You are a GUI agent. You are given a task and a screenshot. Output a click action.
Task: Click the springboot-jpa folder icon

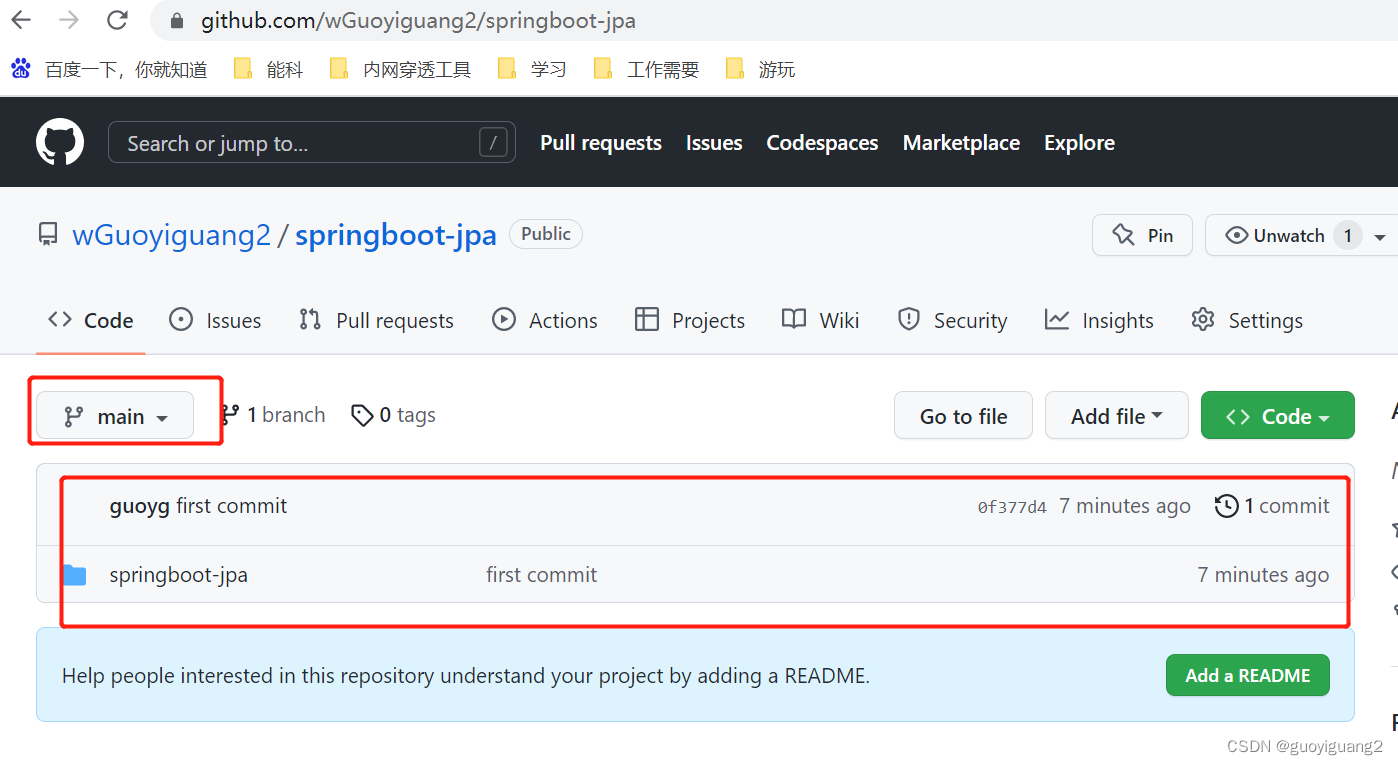tap(74, 575)
